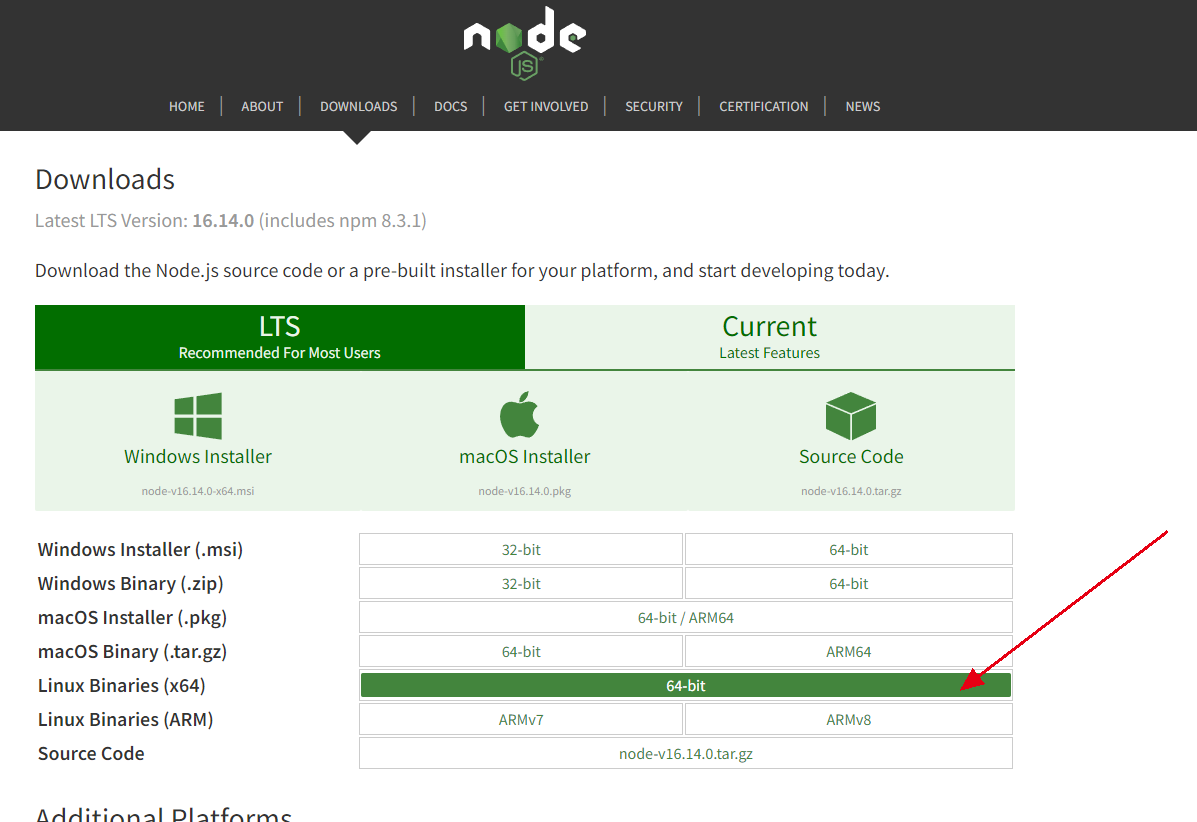The image size is (1197, 822).
Task: Go to the DOCS section
Action: pyautogui.click(x=450, y=106)
